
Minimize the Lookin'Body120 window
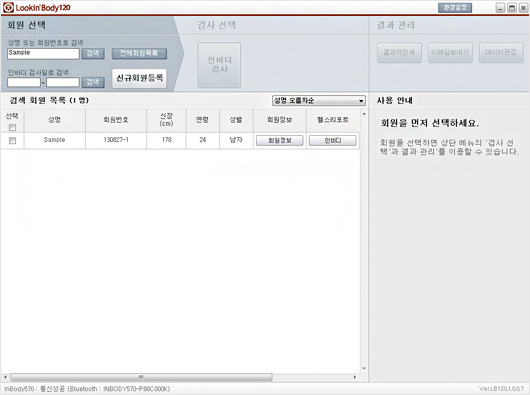(500, 8)
